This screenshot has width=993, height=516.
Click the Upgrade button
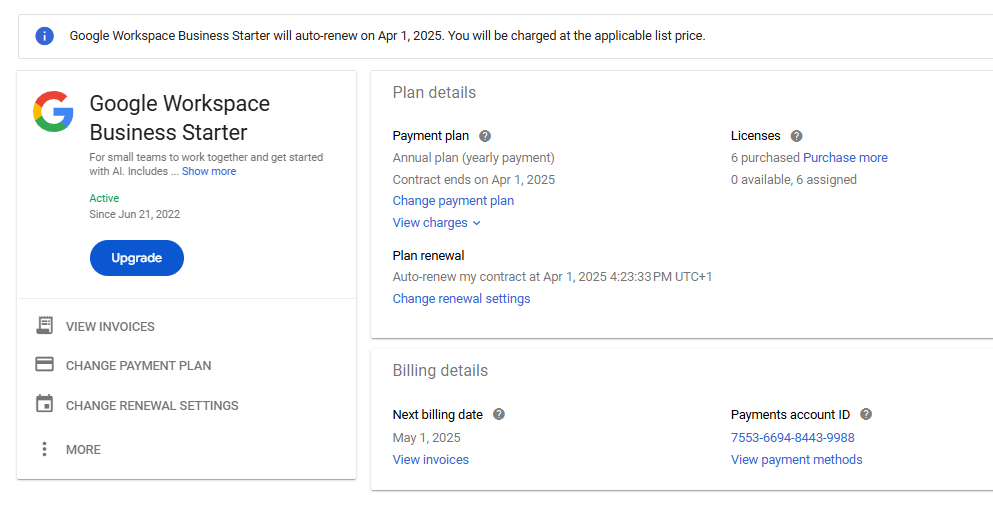click(137, 258)
